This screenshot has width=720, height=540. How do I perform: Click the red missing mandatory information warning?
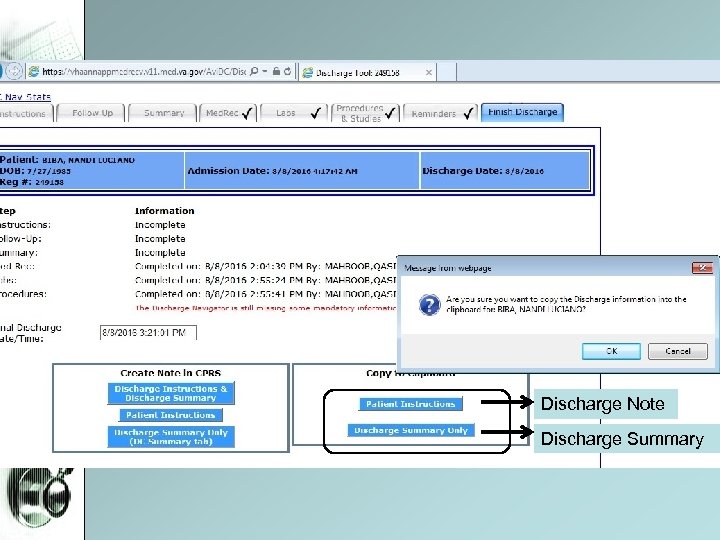point(266,308)
